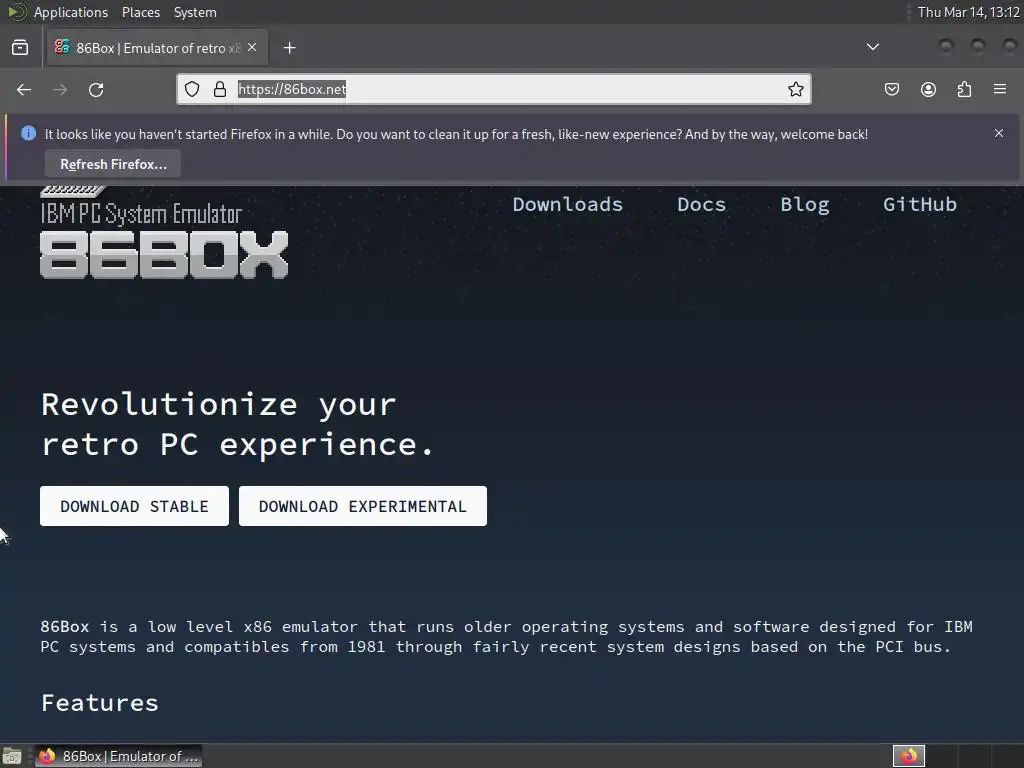The width and height of the screenshot is (1024, 768).
Task: Click the site security padlock icon
Action: click(220, 89)
